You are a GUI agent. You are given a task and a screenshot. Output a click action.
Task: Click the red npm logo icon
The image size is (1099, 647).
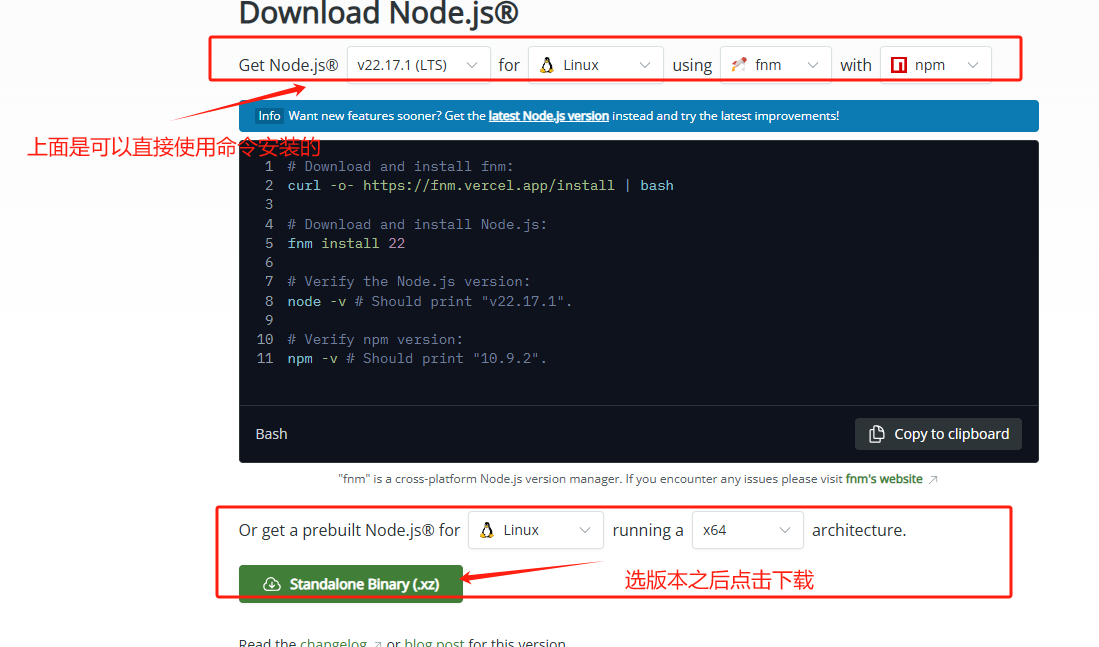tap(899, 65)
